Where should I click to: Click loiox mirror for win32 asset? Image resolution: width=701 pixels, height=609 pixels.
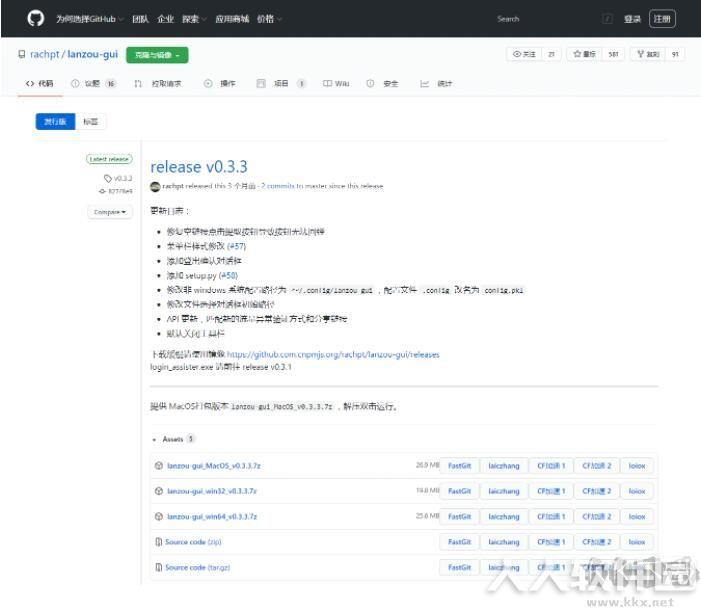637,491
